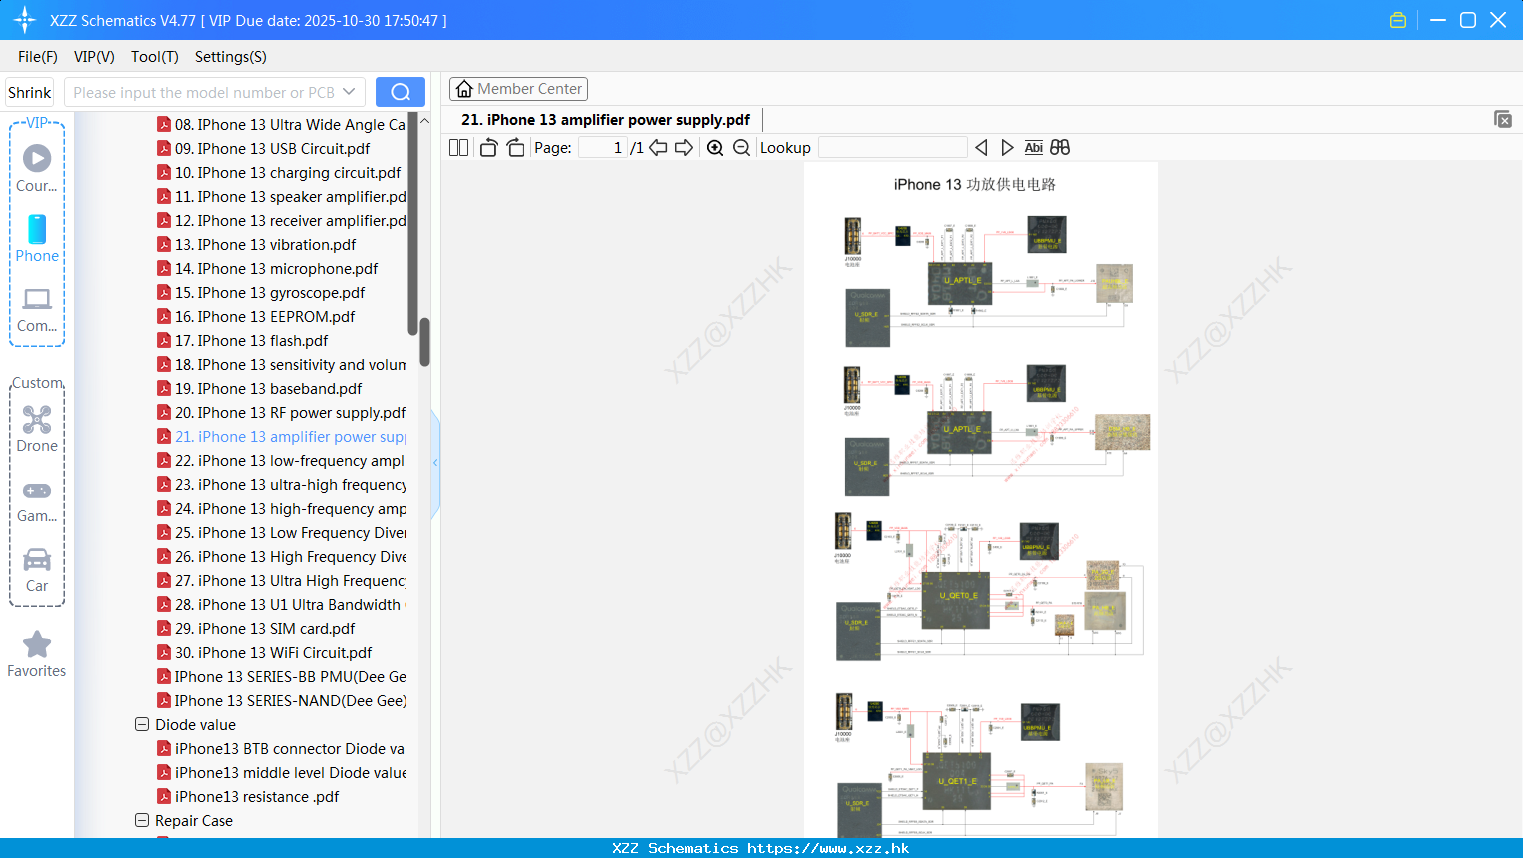Click the home icon of Member Center

coord(464,89)
